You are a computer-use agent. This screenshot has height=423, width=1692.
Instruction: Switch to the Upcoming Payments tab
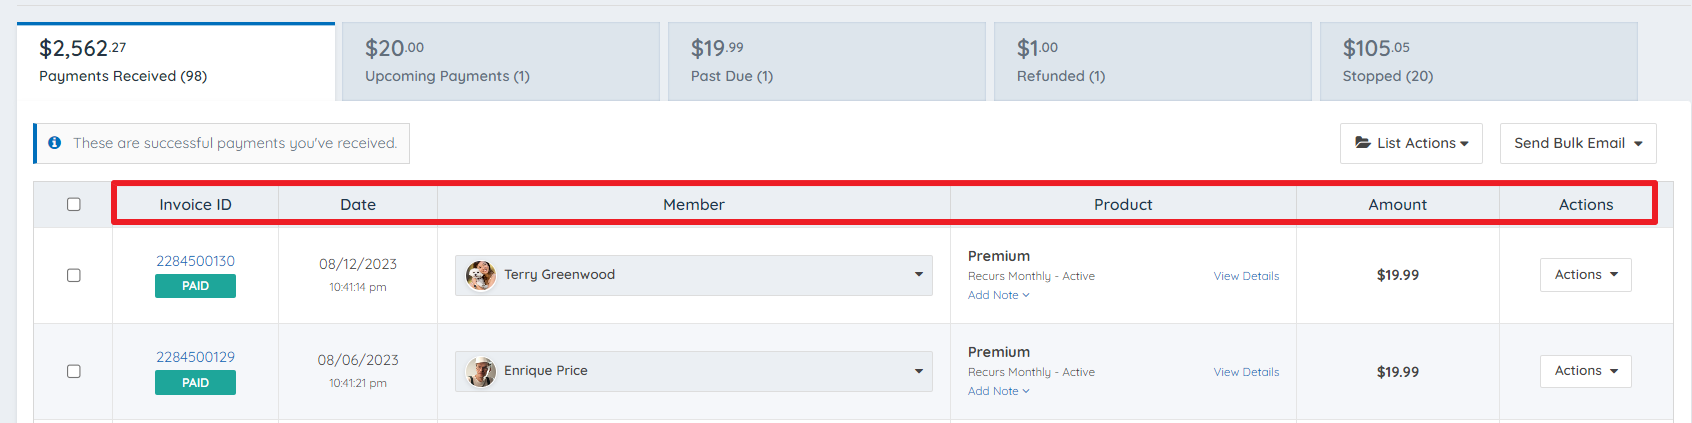[x=500, y=61]
